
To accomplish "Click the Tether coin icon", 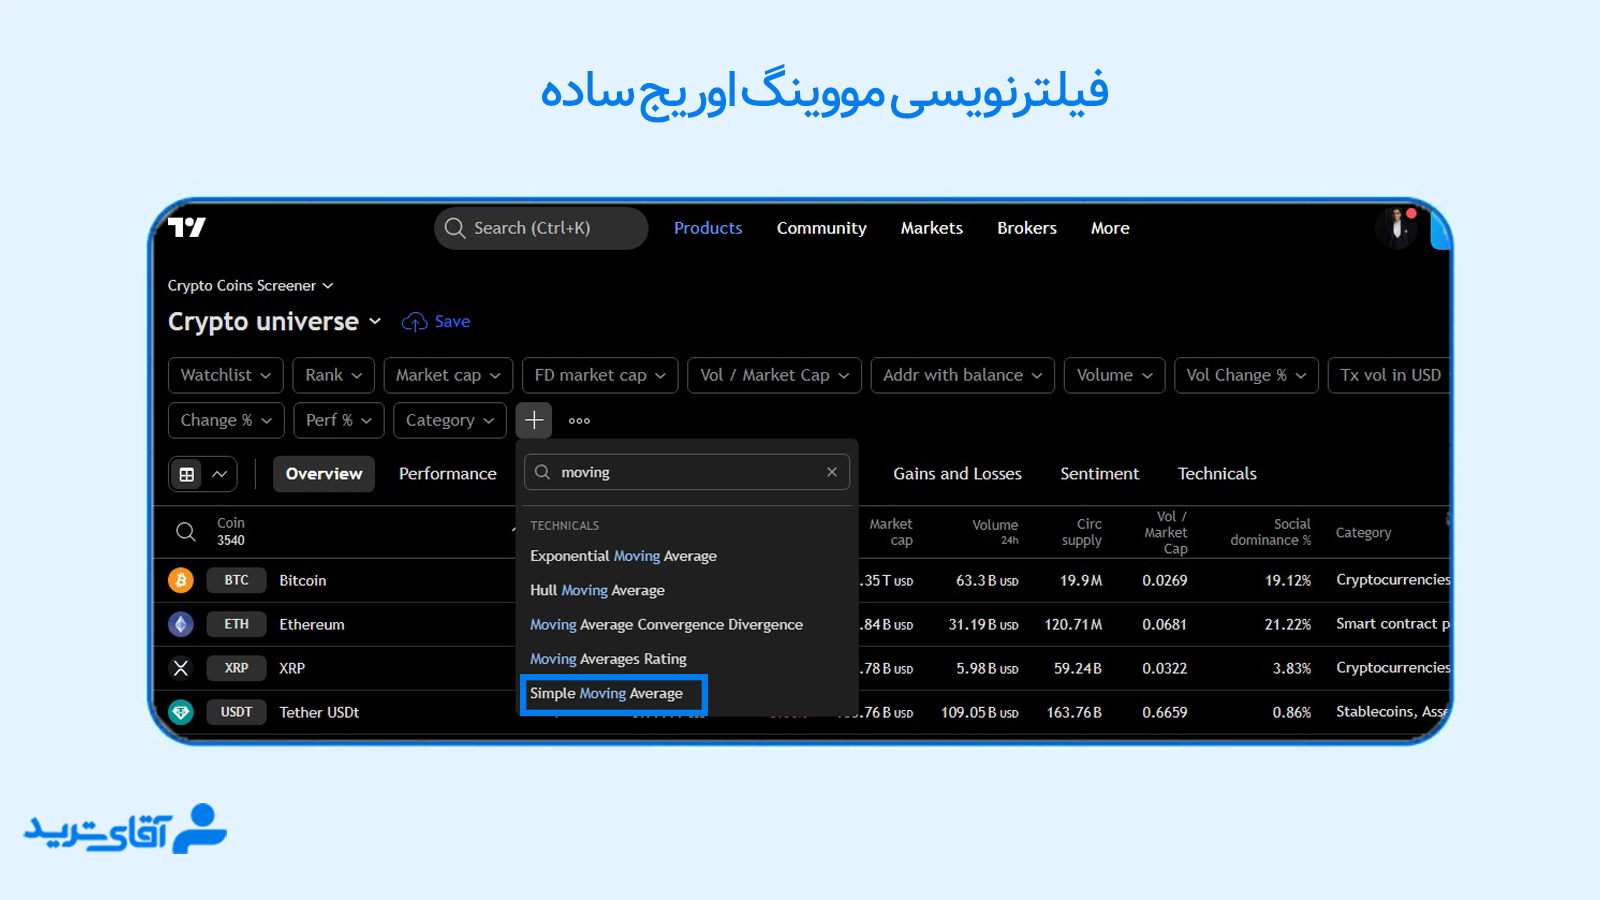I will pyautogui.click(x=181, y=712).
